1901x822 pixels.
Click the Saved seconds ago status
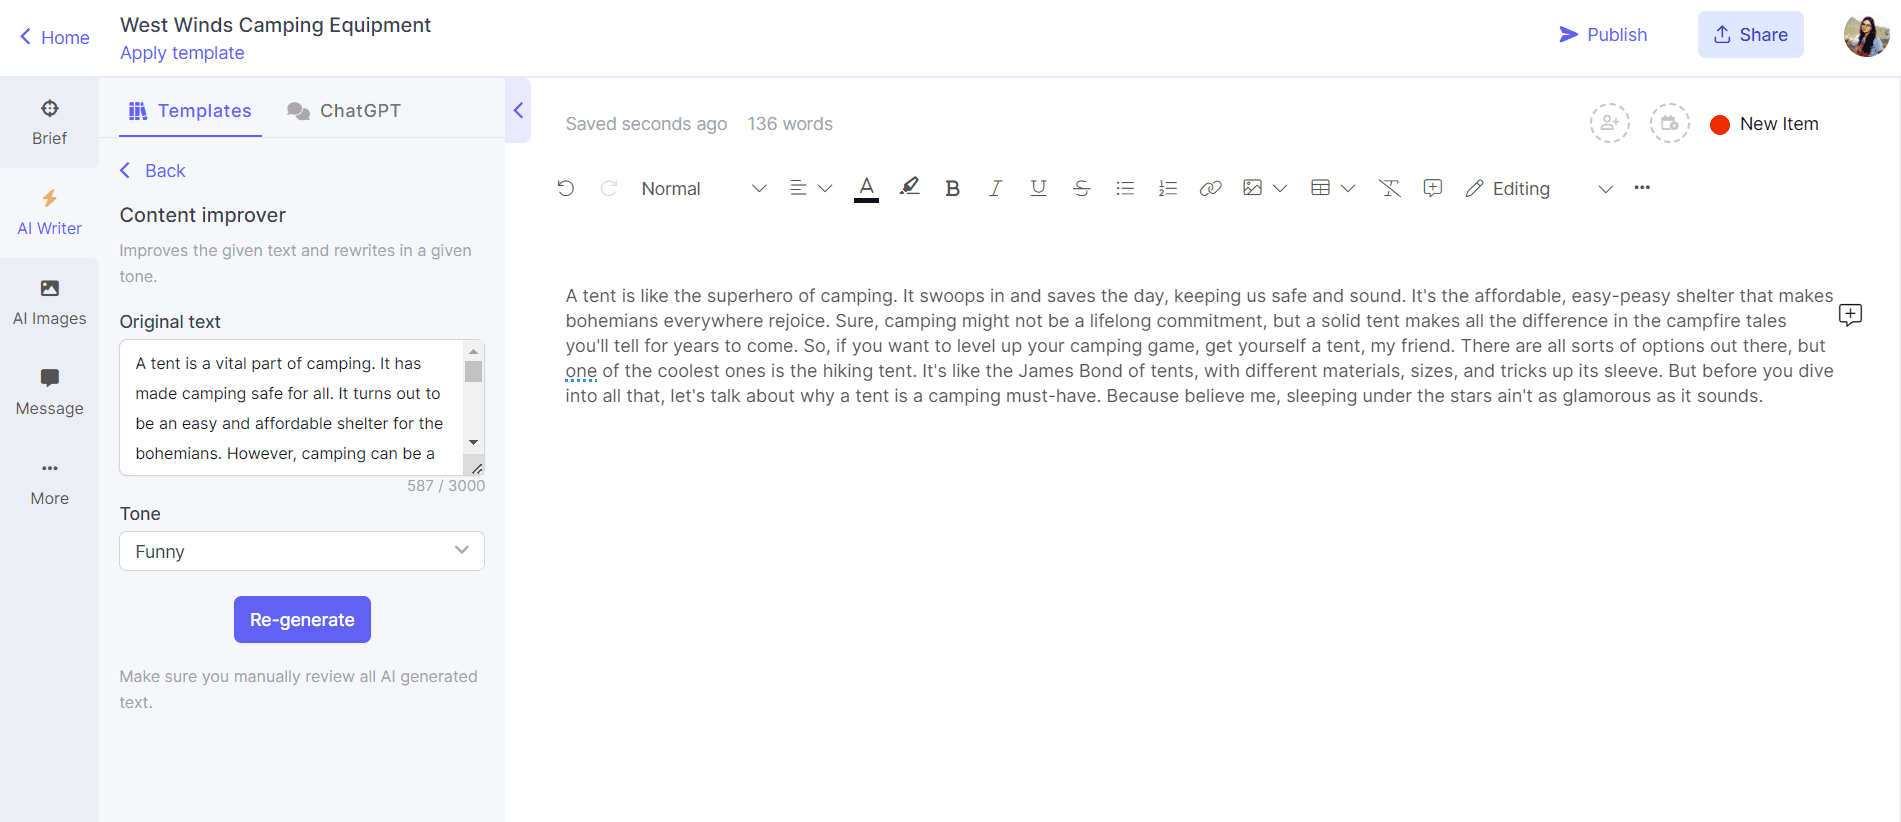[x=646, y=124]
